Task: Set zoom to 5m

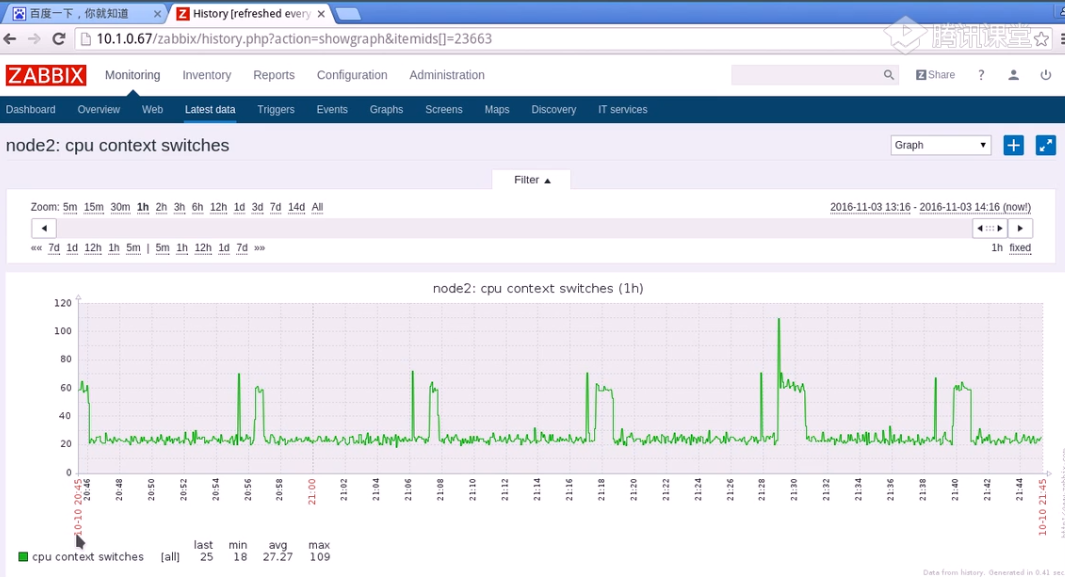Action: pos(70,207)
